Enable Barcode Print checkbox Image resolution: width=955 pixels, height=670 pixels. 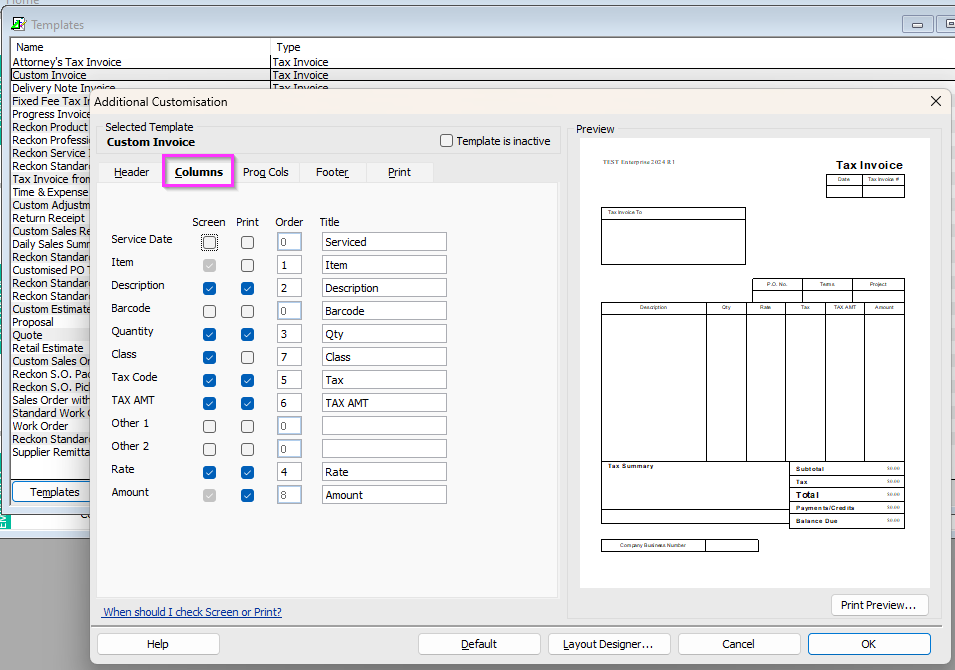point(247,311)
